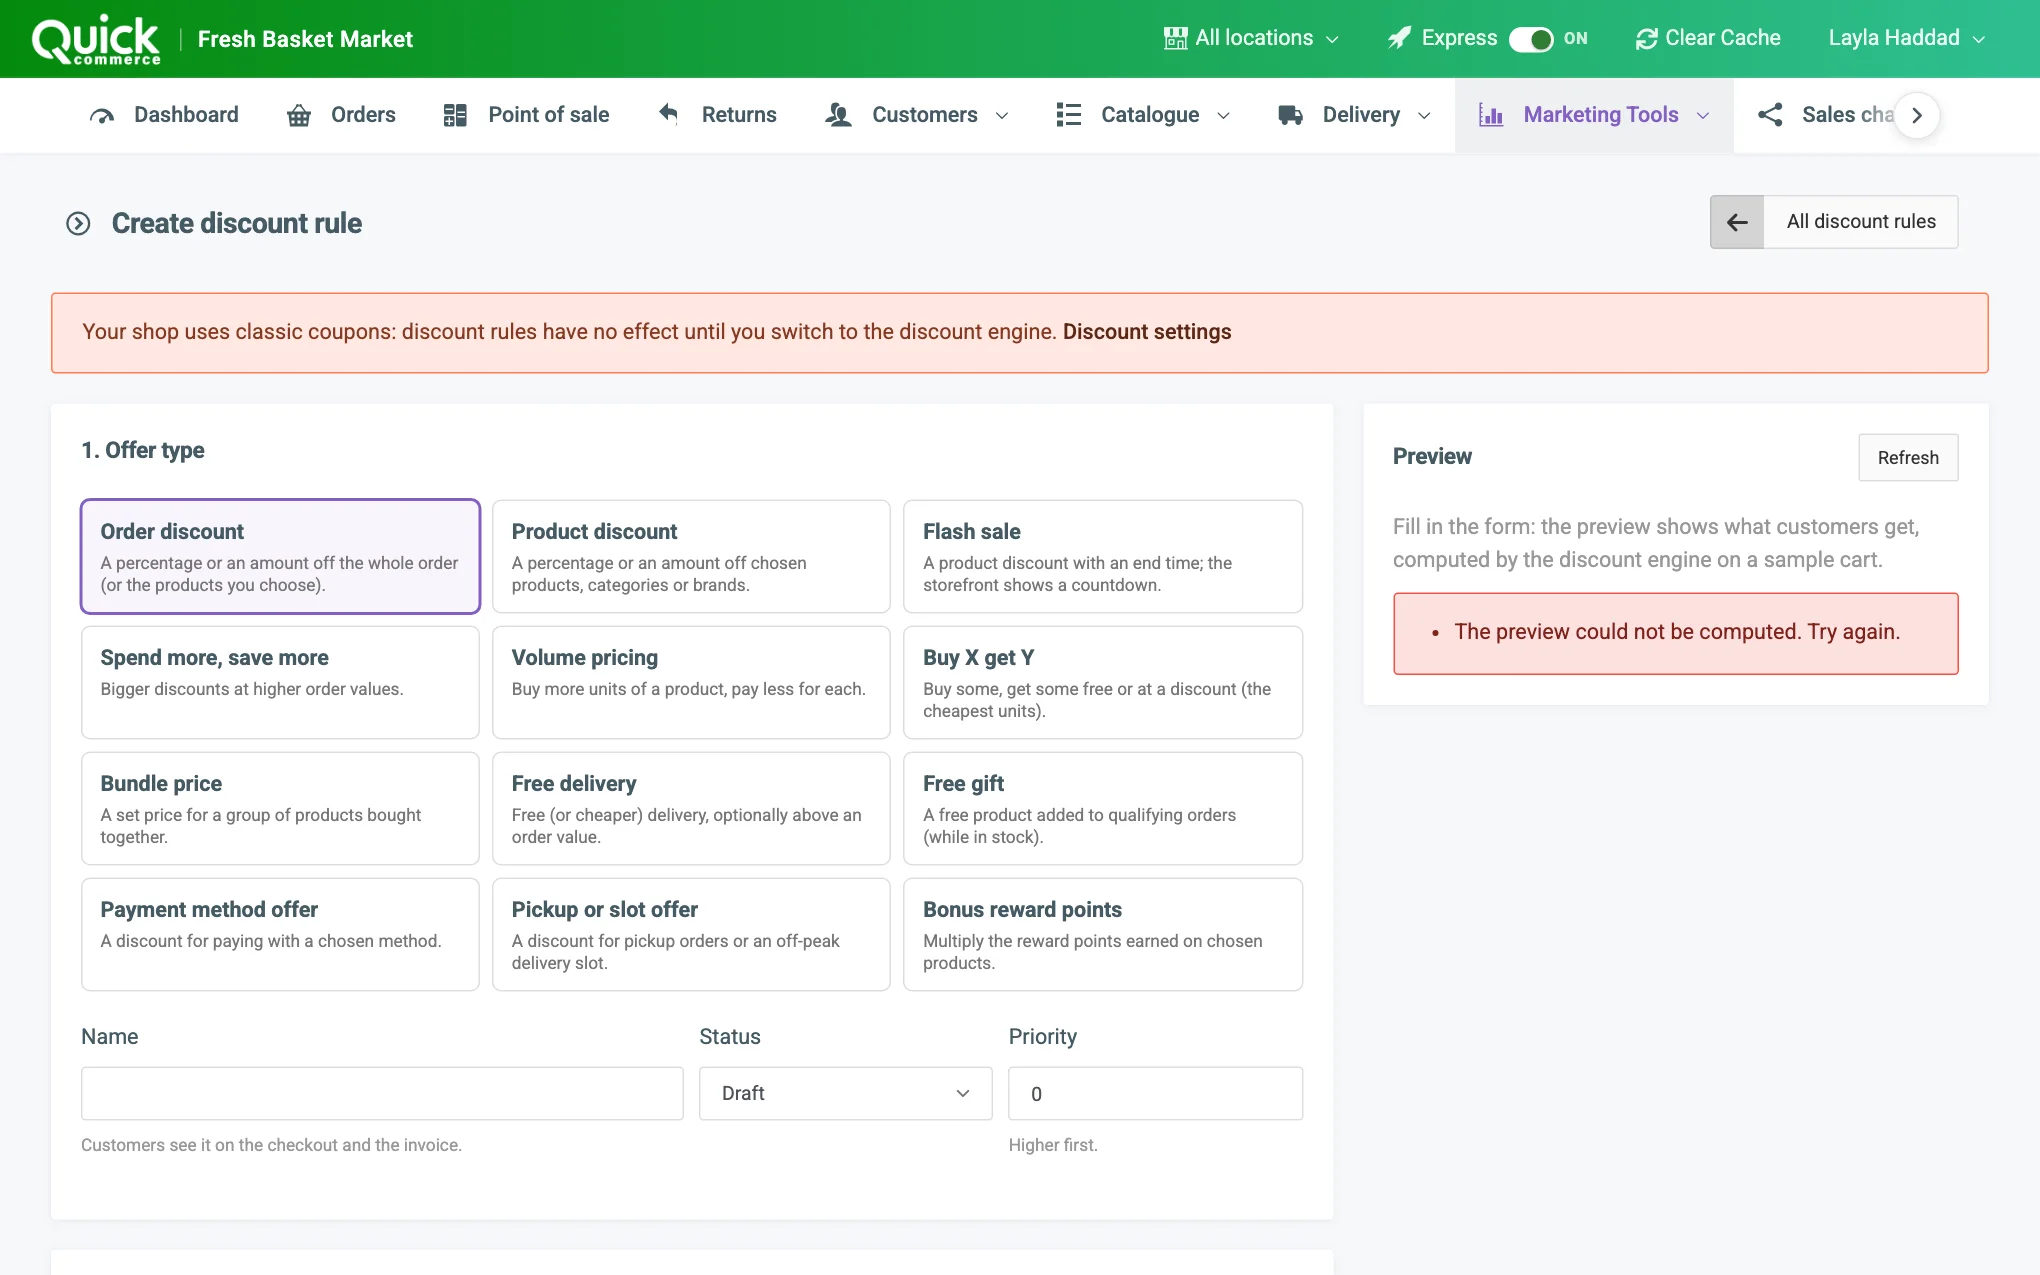Image resolution: width=2040 pixels, height=1275 pixels.
Task: Open the Discount settings link
Action: [x=1147, y=332]
